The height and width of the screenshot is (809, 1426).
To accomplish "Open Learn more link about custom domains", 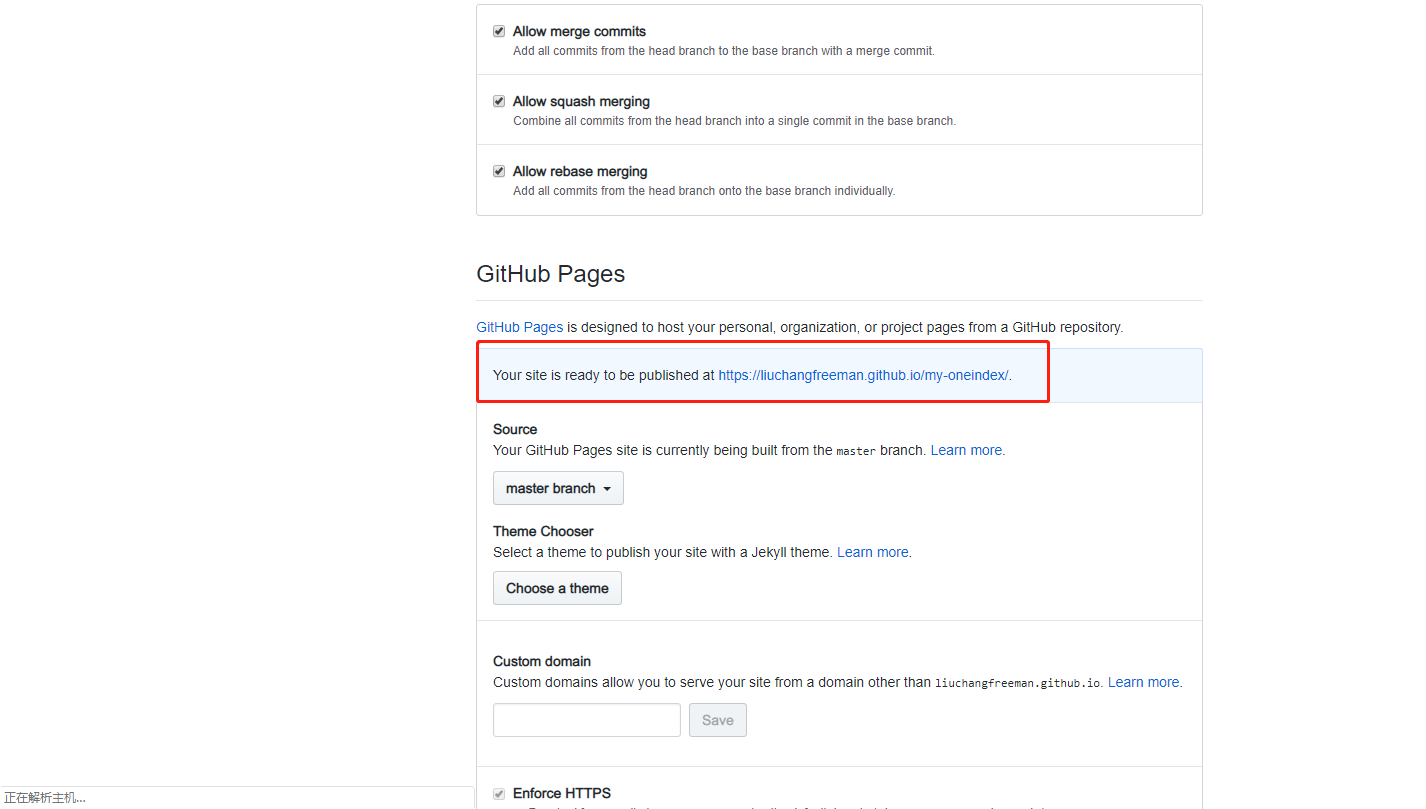I will (1143, 683).
